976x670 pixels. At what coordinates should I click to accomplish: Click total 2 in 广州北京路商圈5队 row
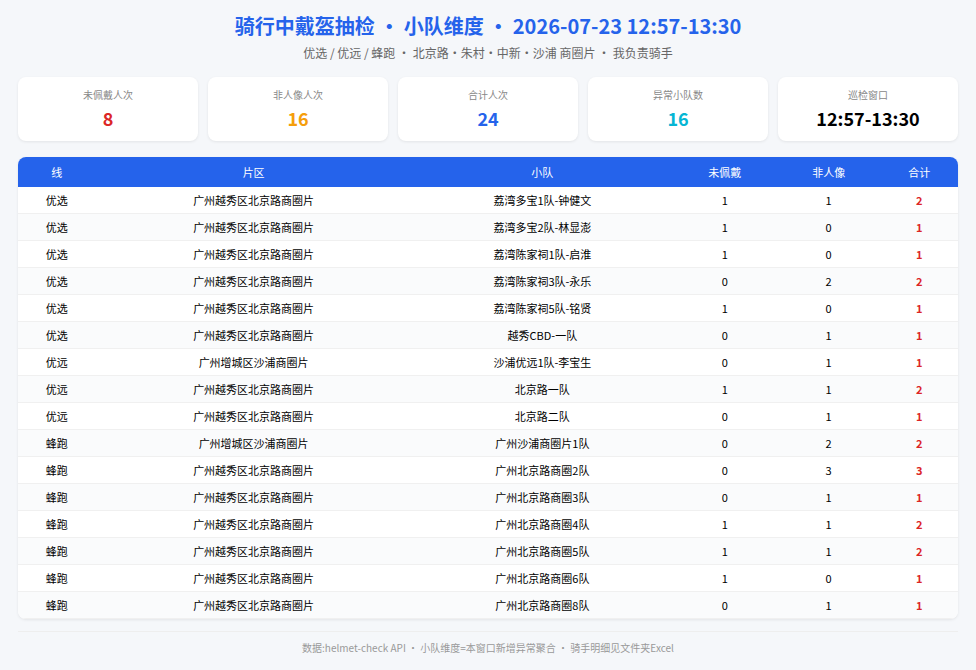click(919, 552)
